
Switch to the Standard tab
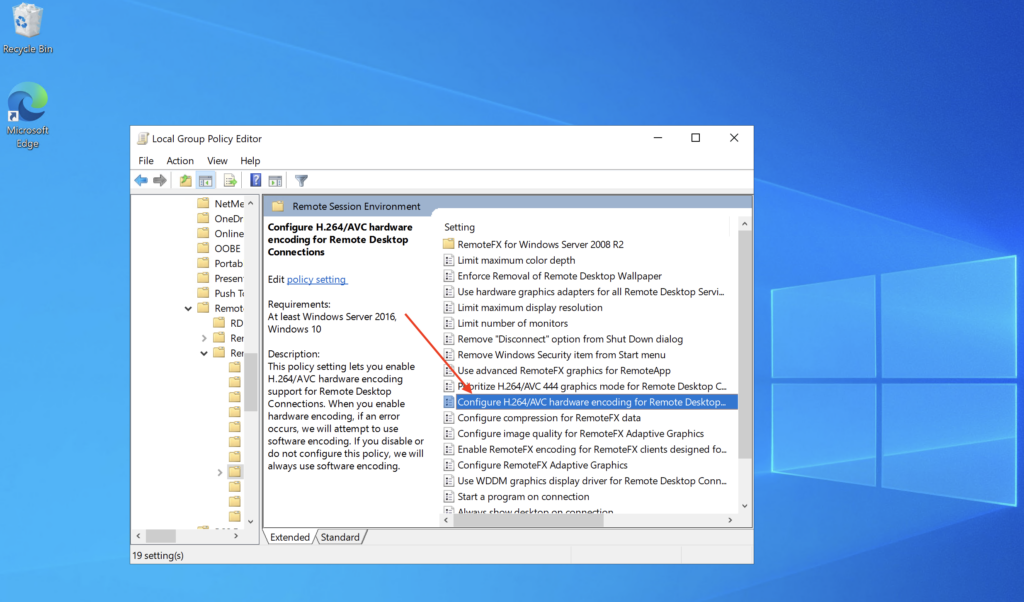(x=340, y=537)
